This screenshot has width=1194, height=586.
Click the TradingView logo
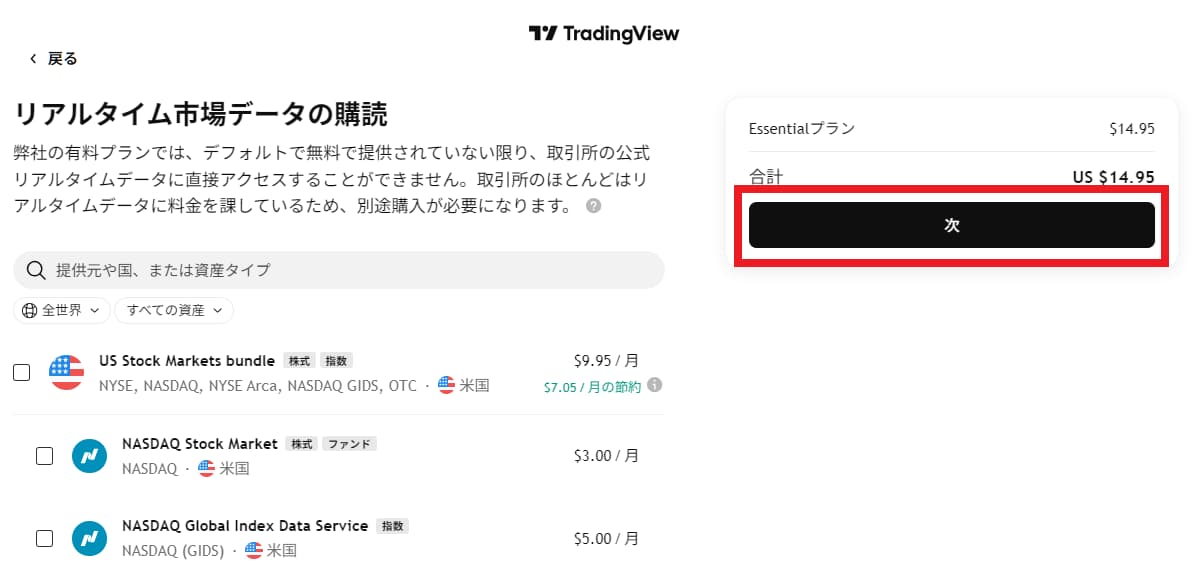point(603,33)
